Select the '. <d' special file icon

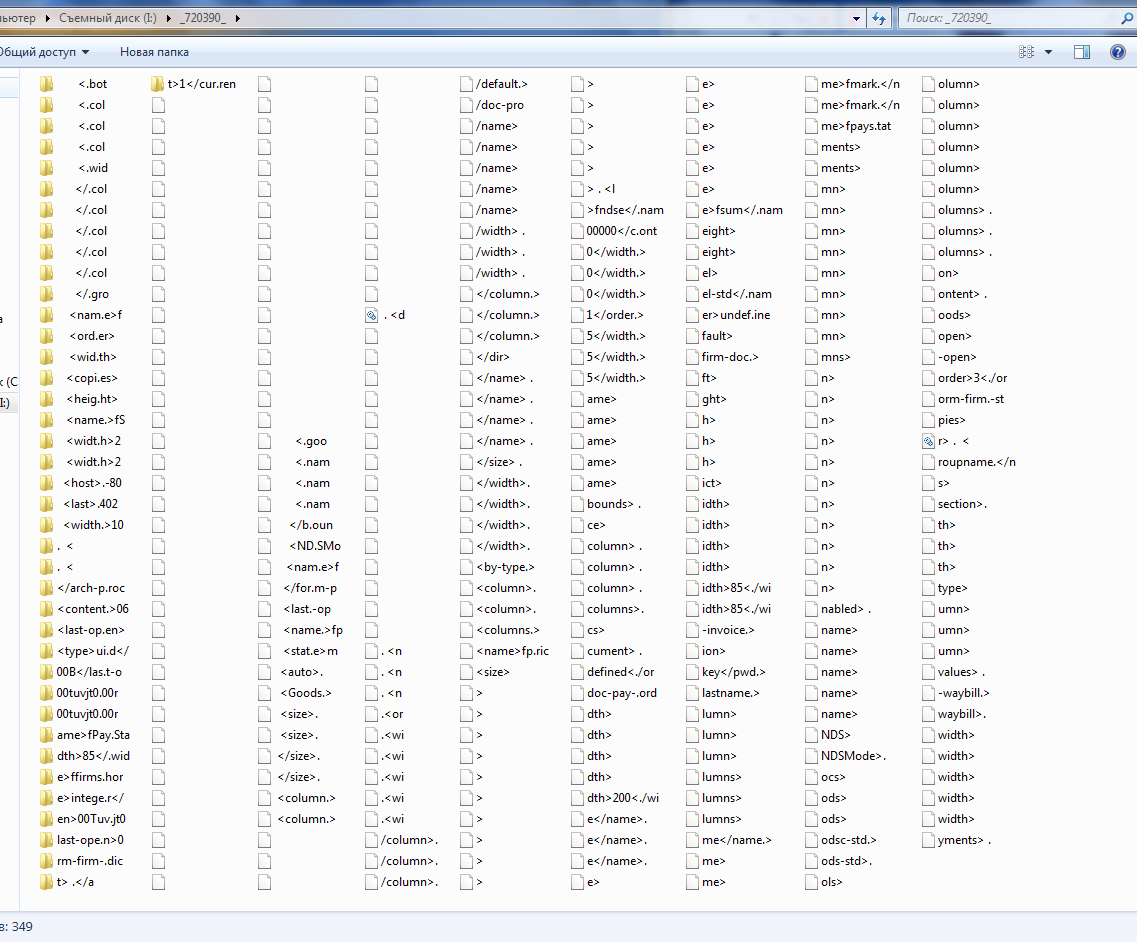click(371, 315)
